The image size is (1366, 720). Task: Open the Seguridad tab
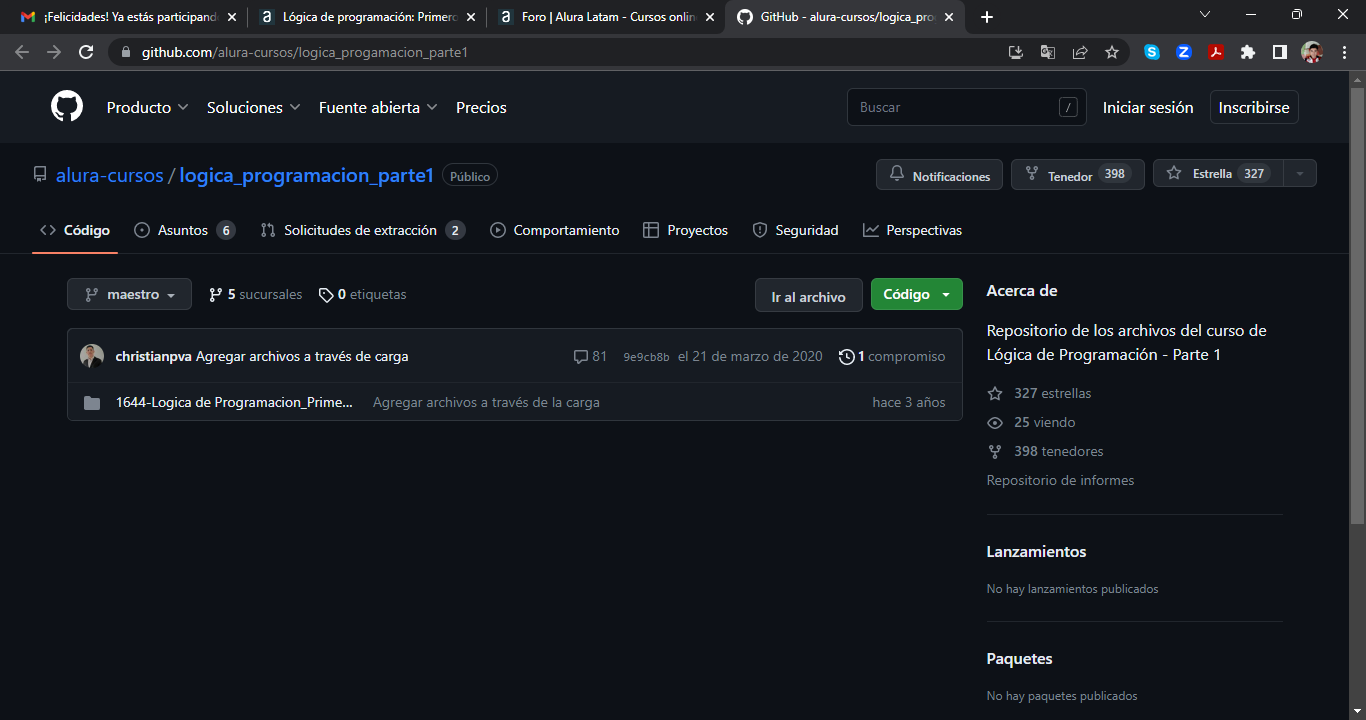tap(796, 230)
